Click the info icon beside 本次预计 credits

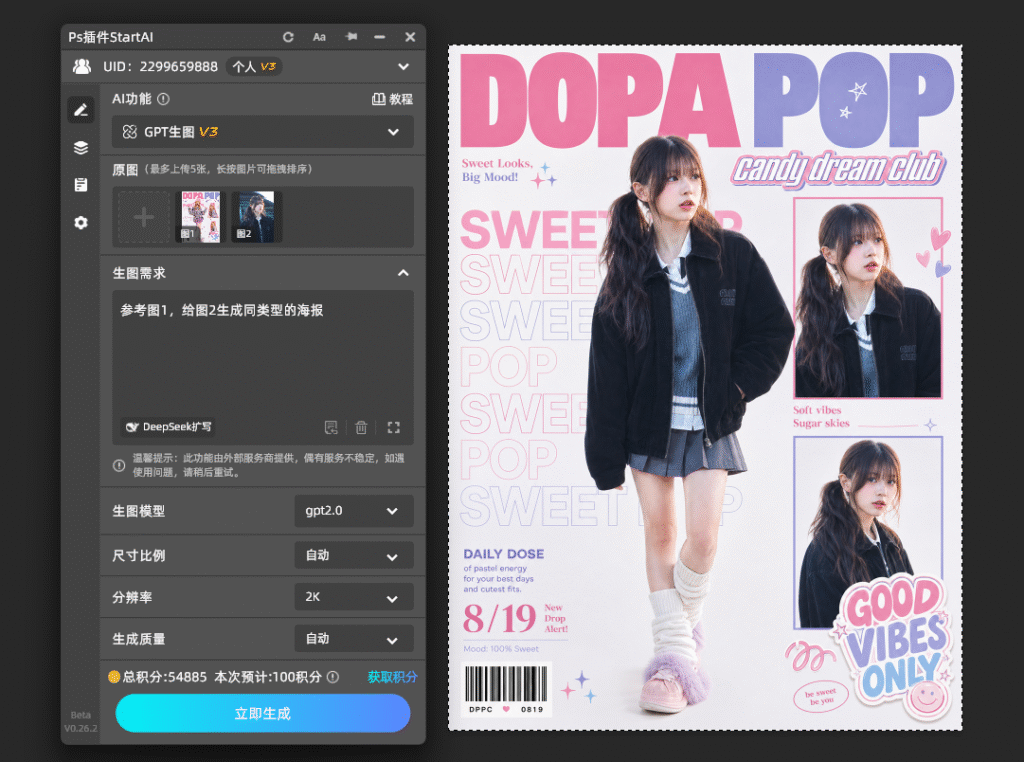333,677
